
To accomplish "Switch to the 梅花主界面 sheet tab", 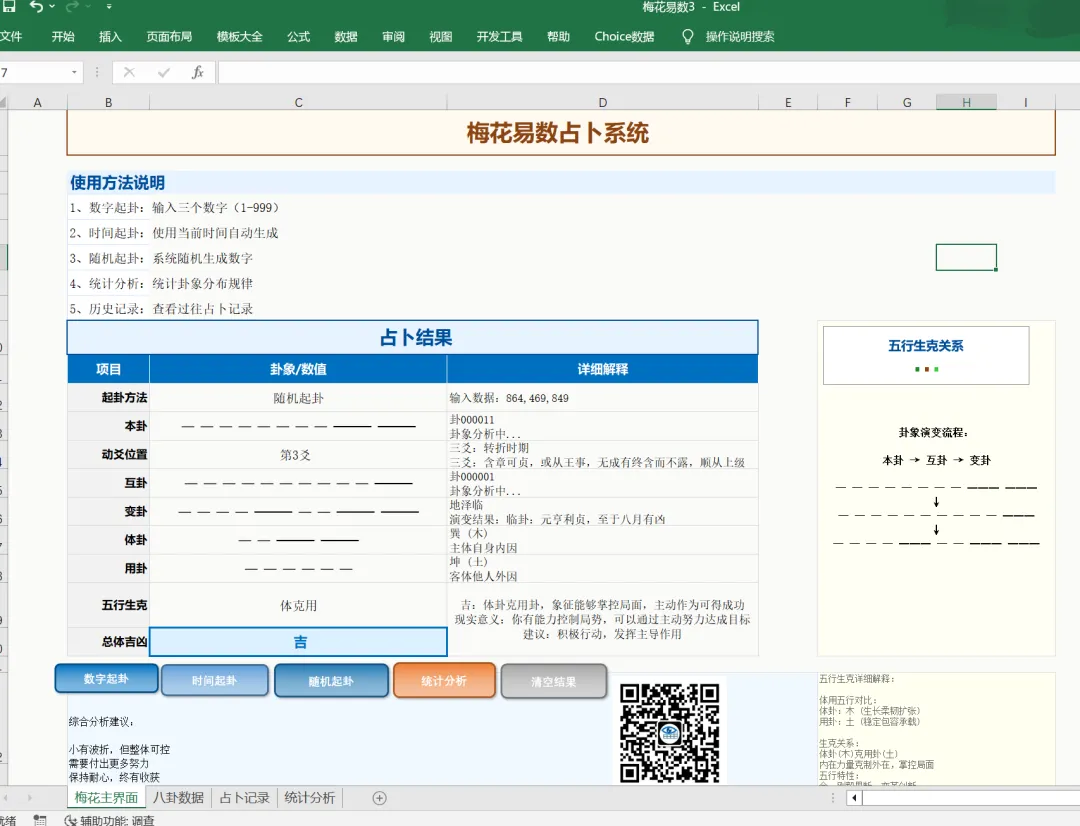I will [x=106, y=798].
